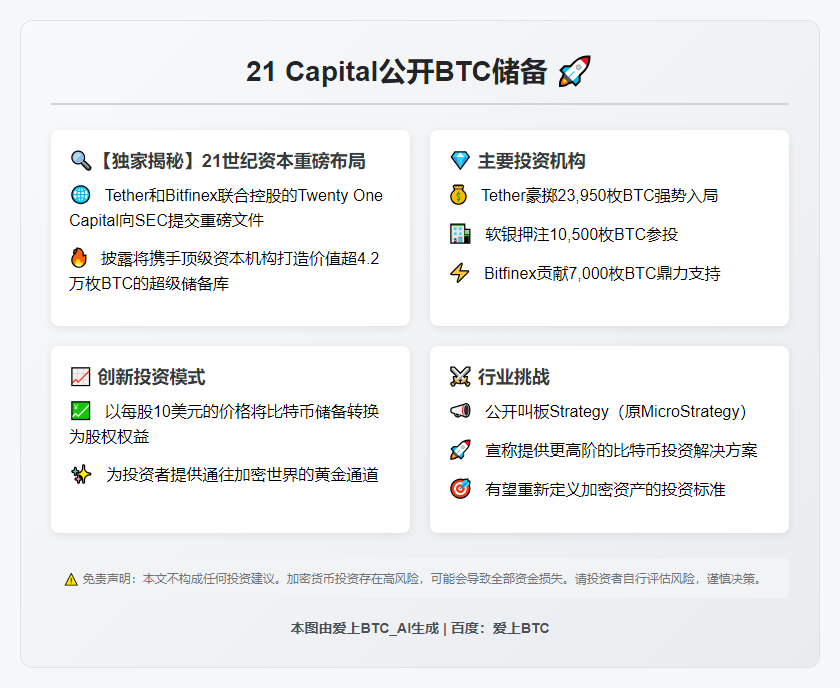
Task: Click the heading 创新投资模式
Action: click(151, 377)
